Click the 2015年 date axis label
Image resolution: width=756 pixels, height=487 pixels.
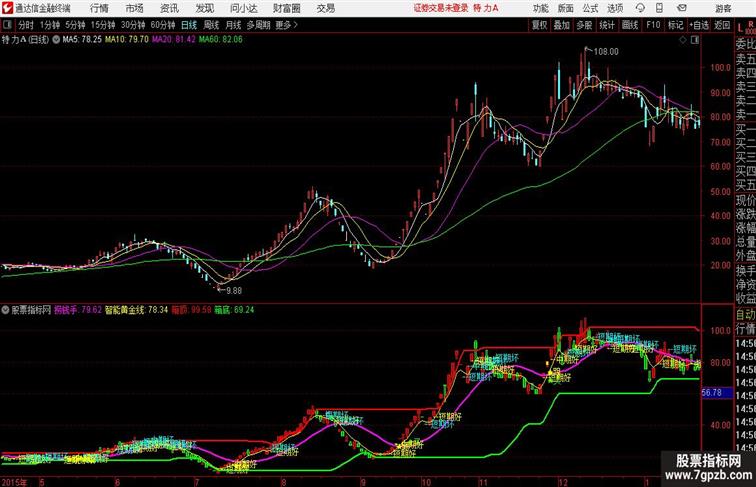tap(15, 482)
